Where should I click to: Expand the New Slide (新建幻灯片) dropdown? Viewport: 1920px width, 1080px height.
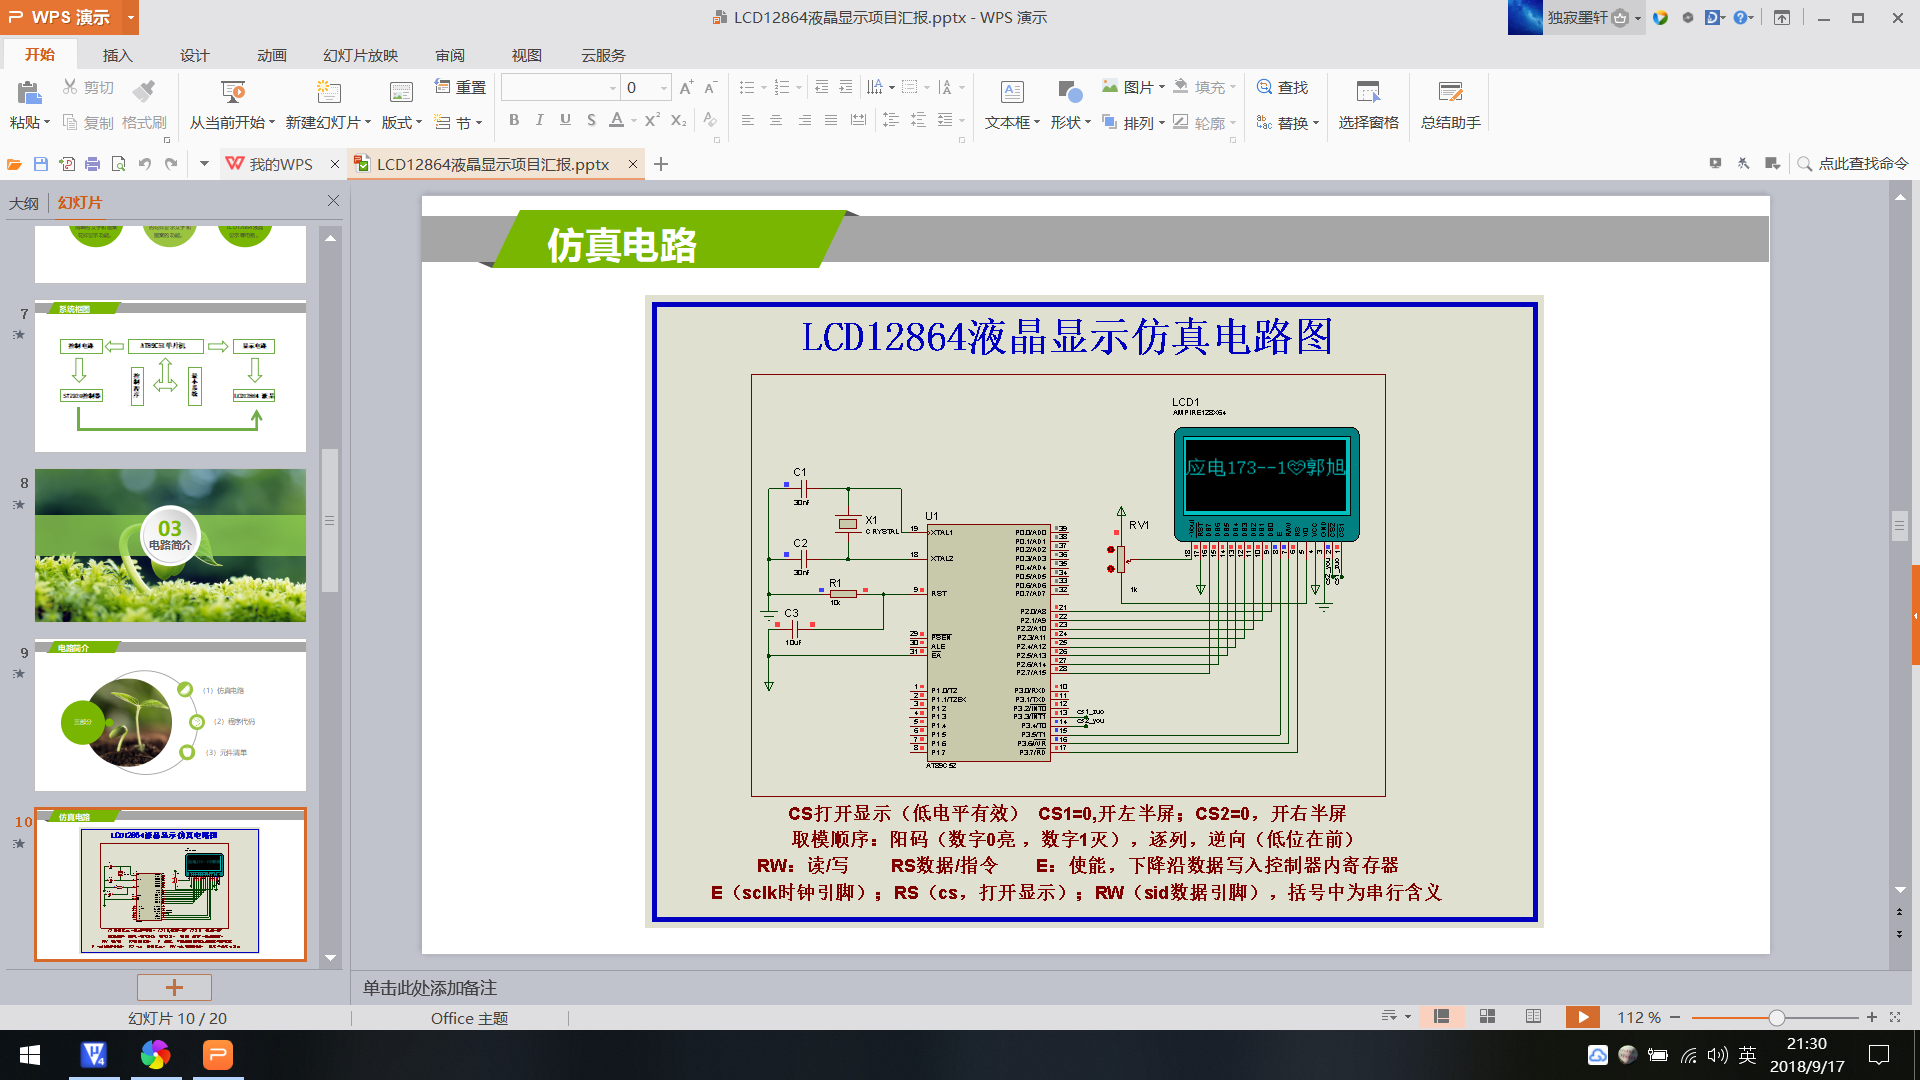click(368, 123)
